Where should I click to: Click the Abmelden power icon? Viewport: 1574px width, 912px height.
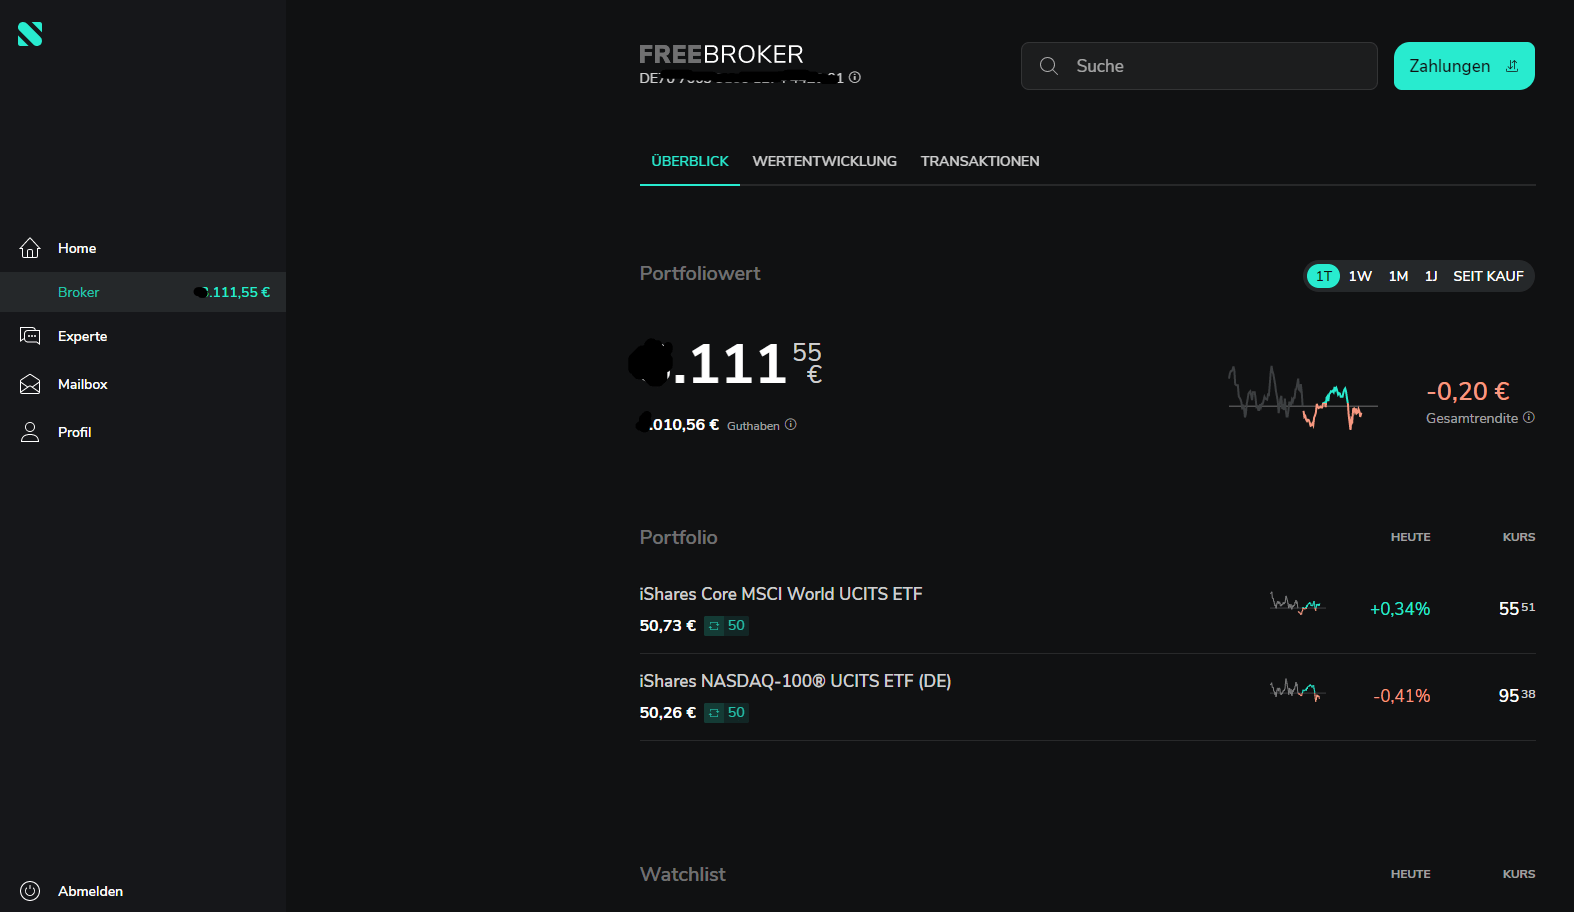pos(30,891)
